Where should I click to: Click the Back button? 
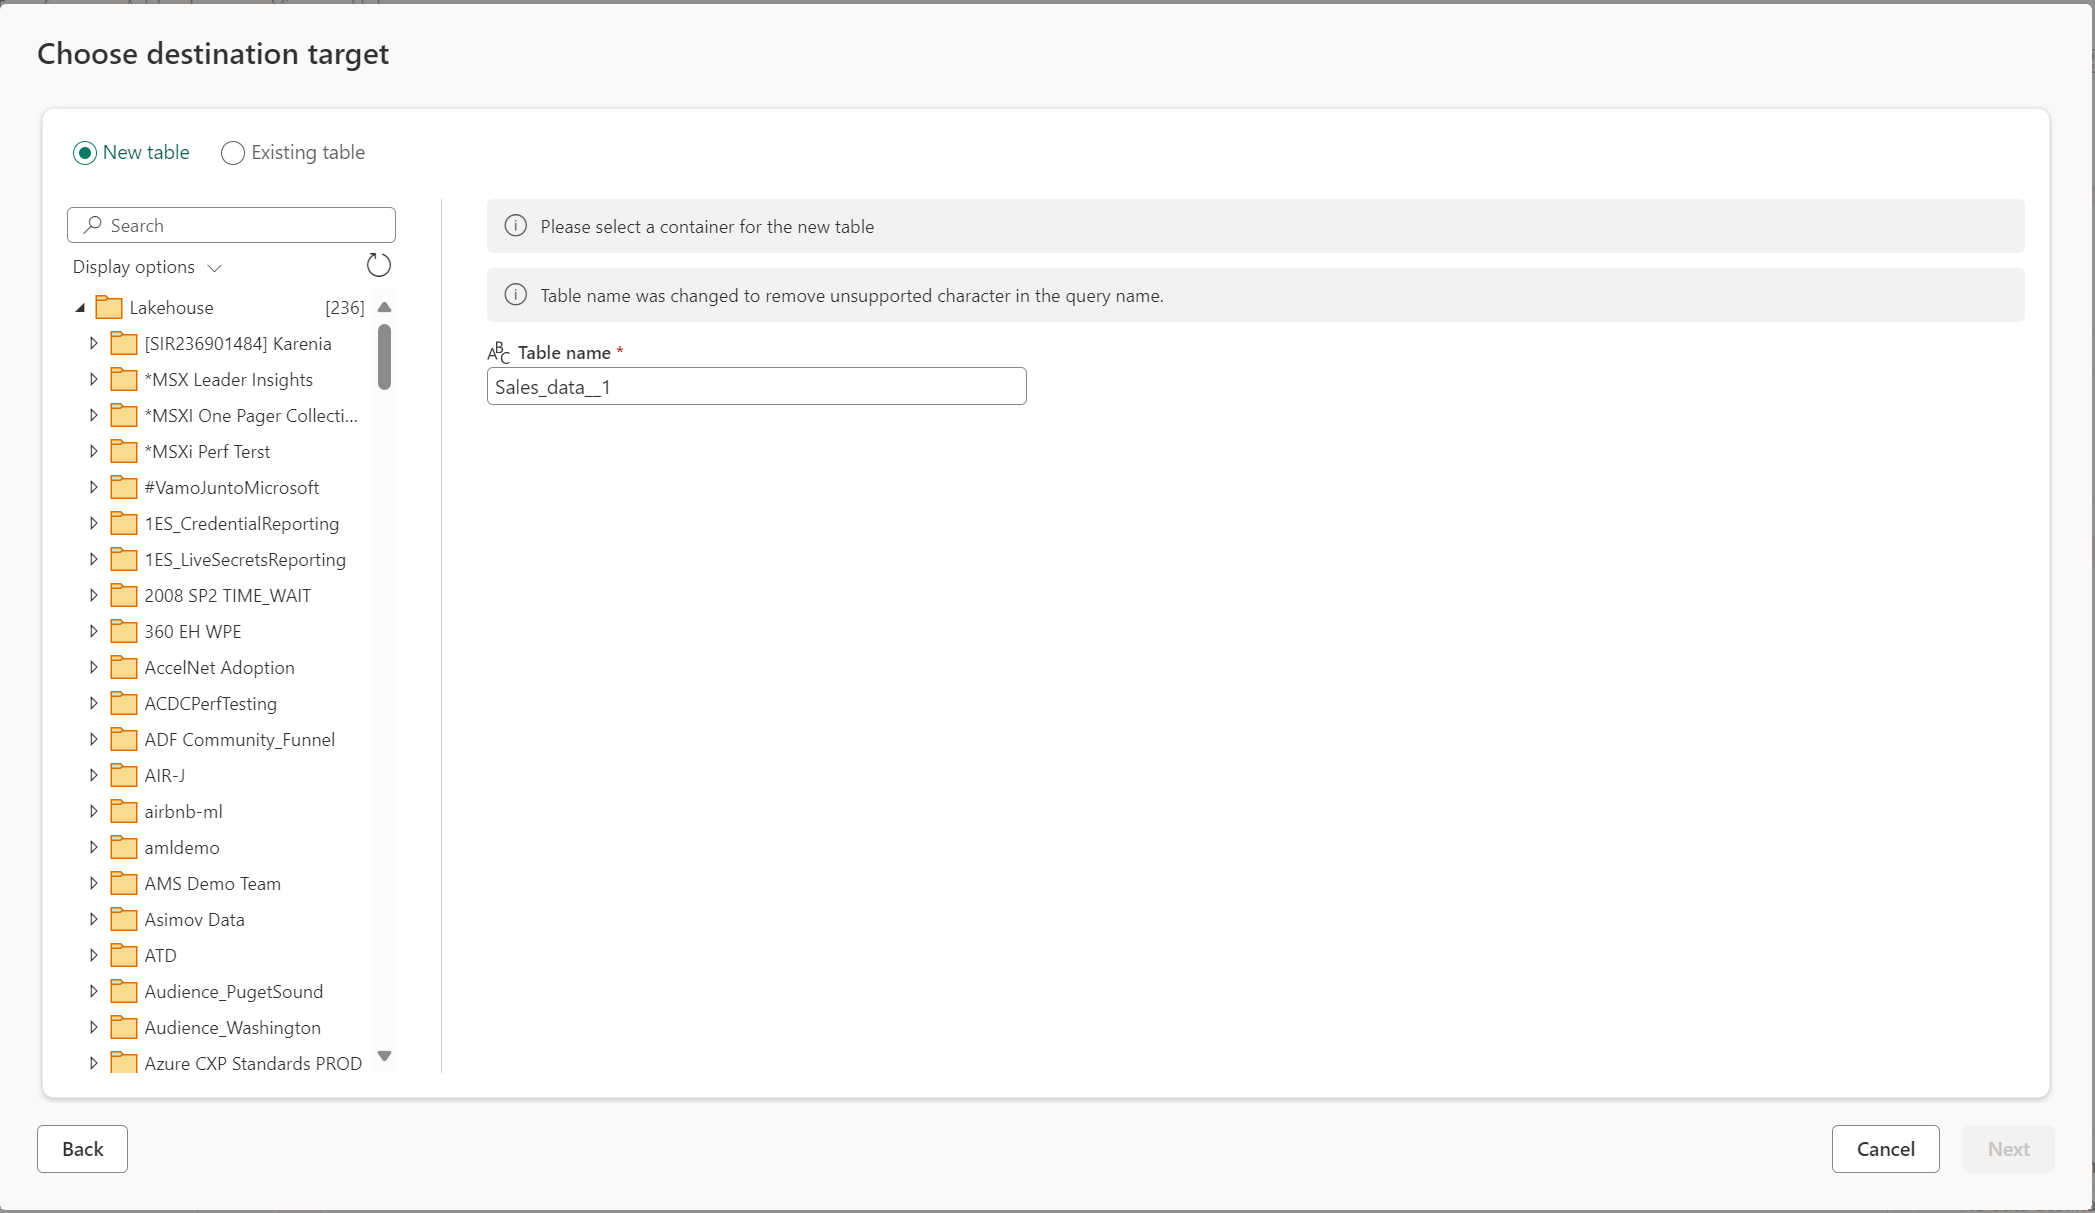(x=82, y=1148)
